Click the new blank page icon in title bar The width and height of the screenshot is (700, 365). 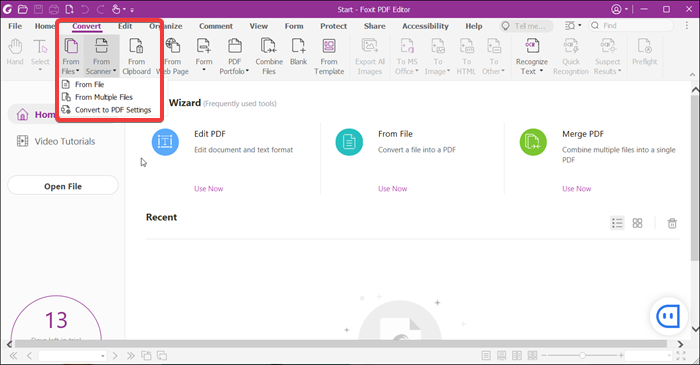69,9
